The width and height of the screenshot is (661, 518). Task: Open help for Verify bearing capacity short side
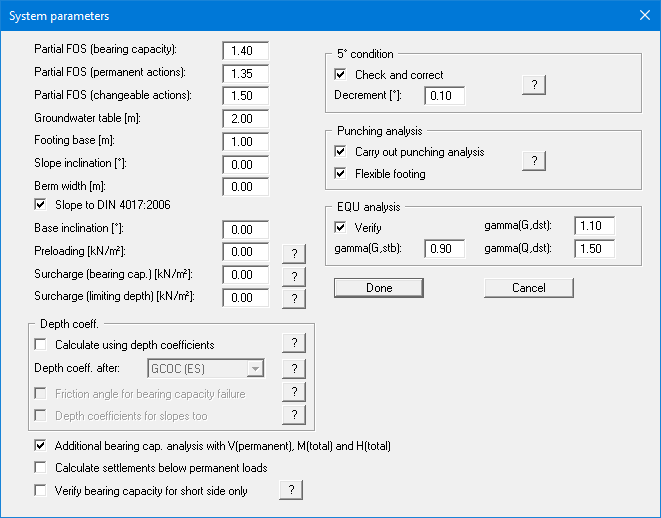click(x=290, y=490)
